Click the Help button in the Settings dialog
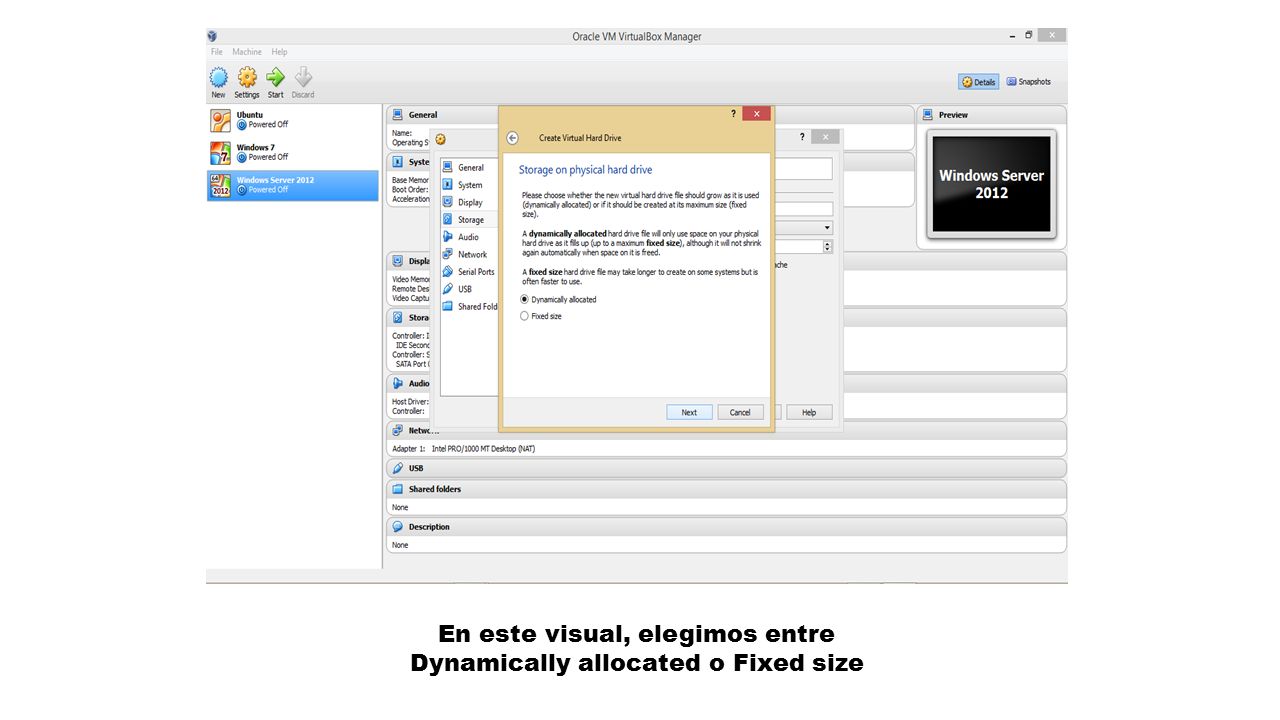 809,412
